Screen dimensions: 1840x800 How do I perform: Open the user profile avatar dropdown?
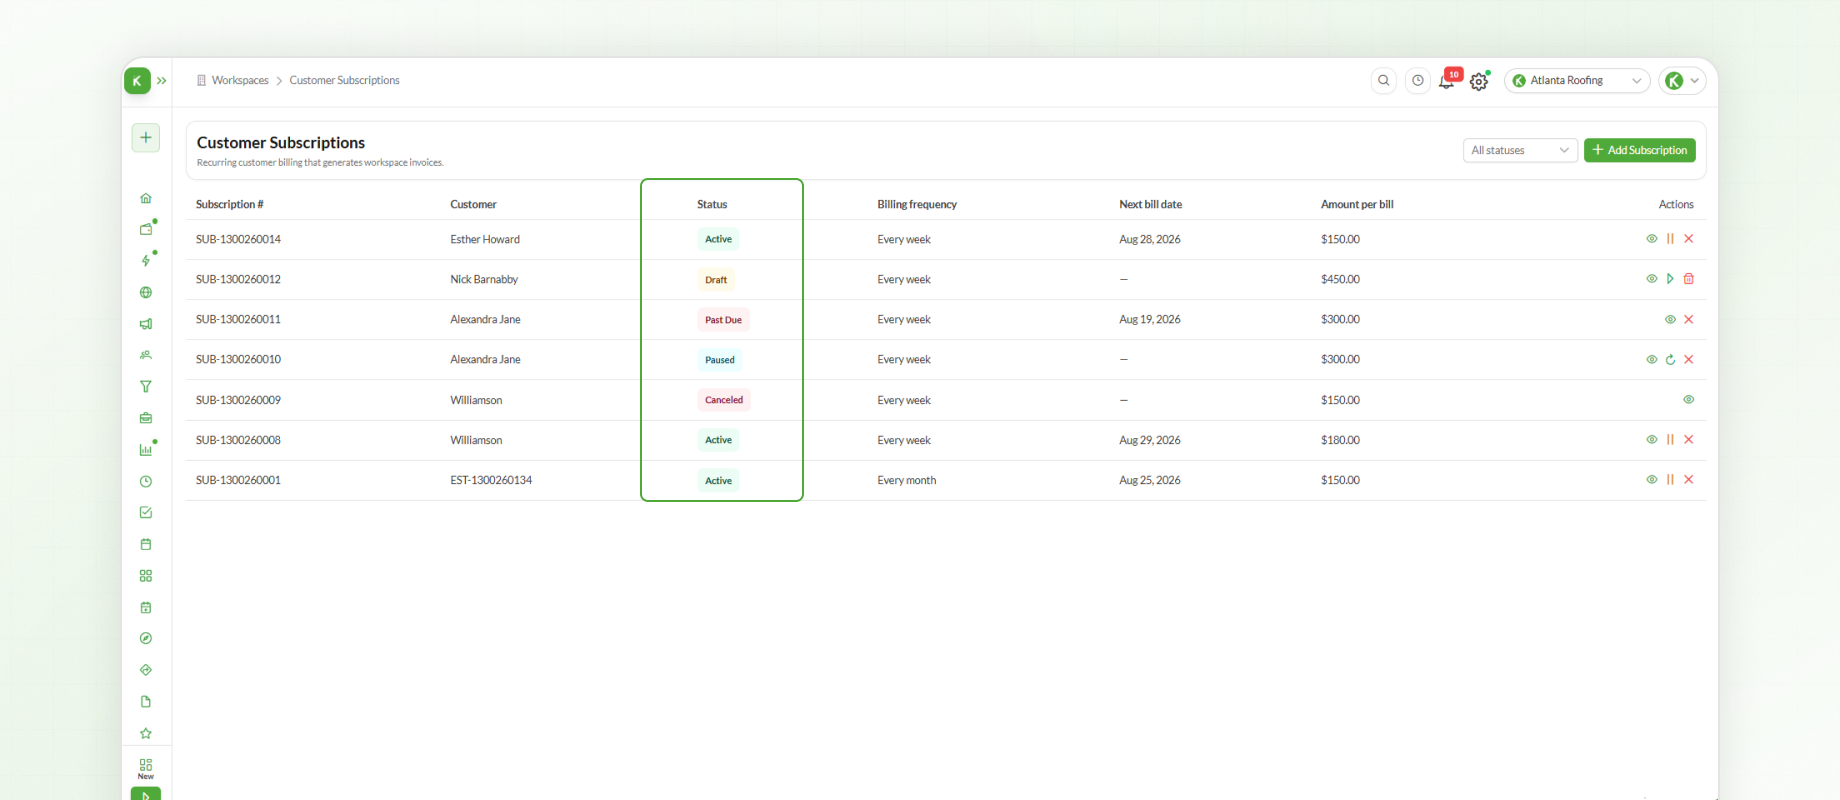coord(1682,81)
